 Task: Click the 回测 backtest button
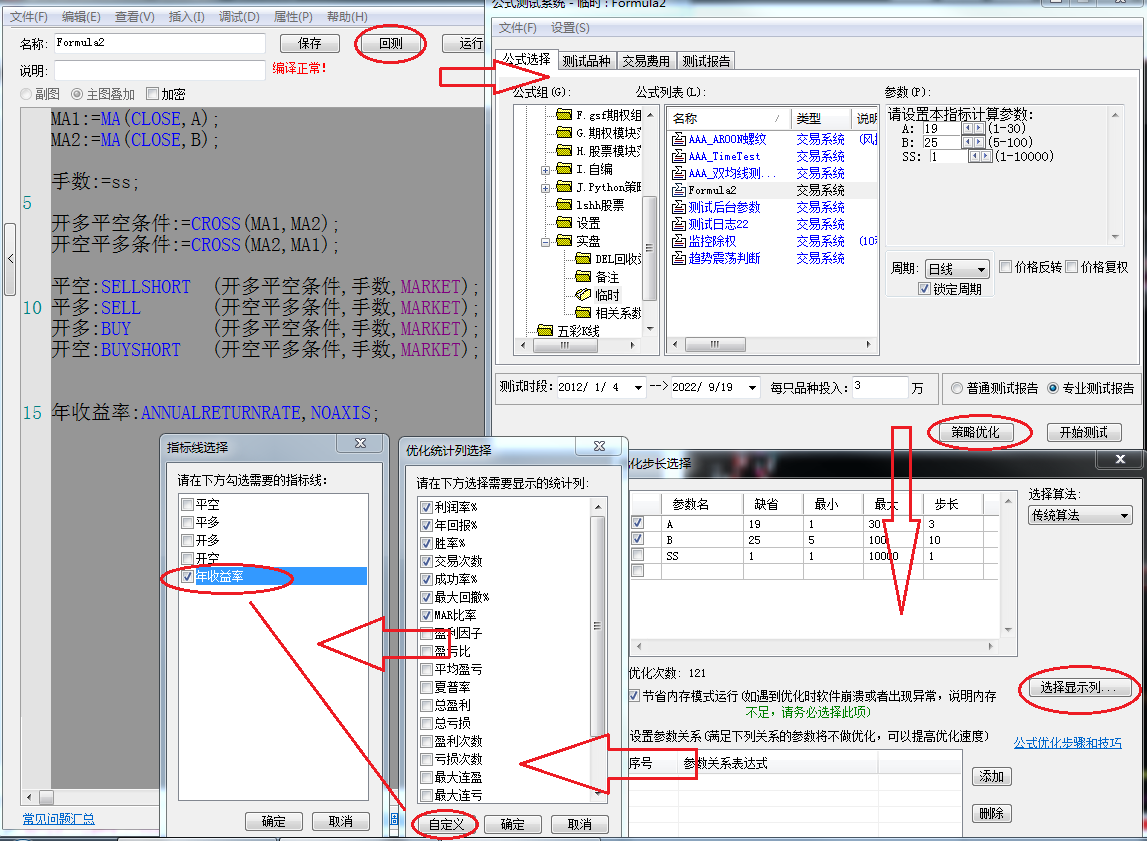click(391, 43)
